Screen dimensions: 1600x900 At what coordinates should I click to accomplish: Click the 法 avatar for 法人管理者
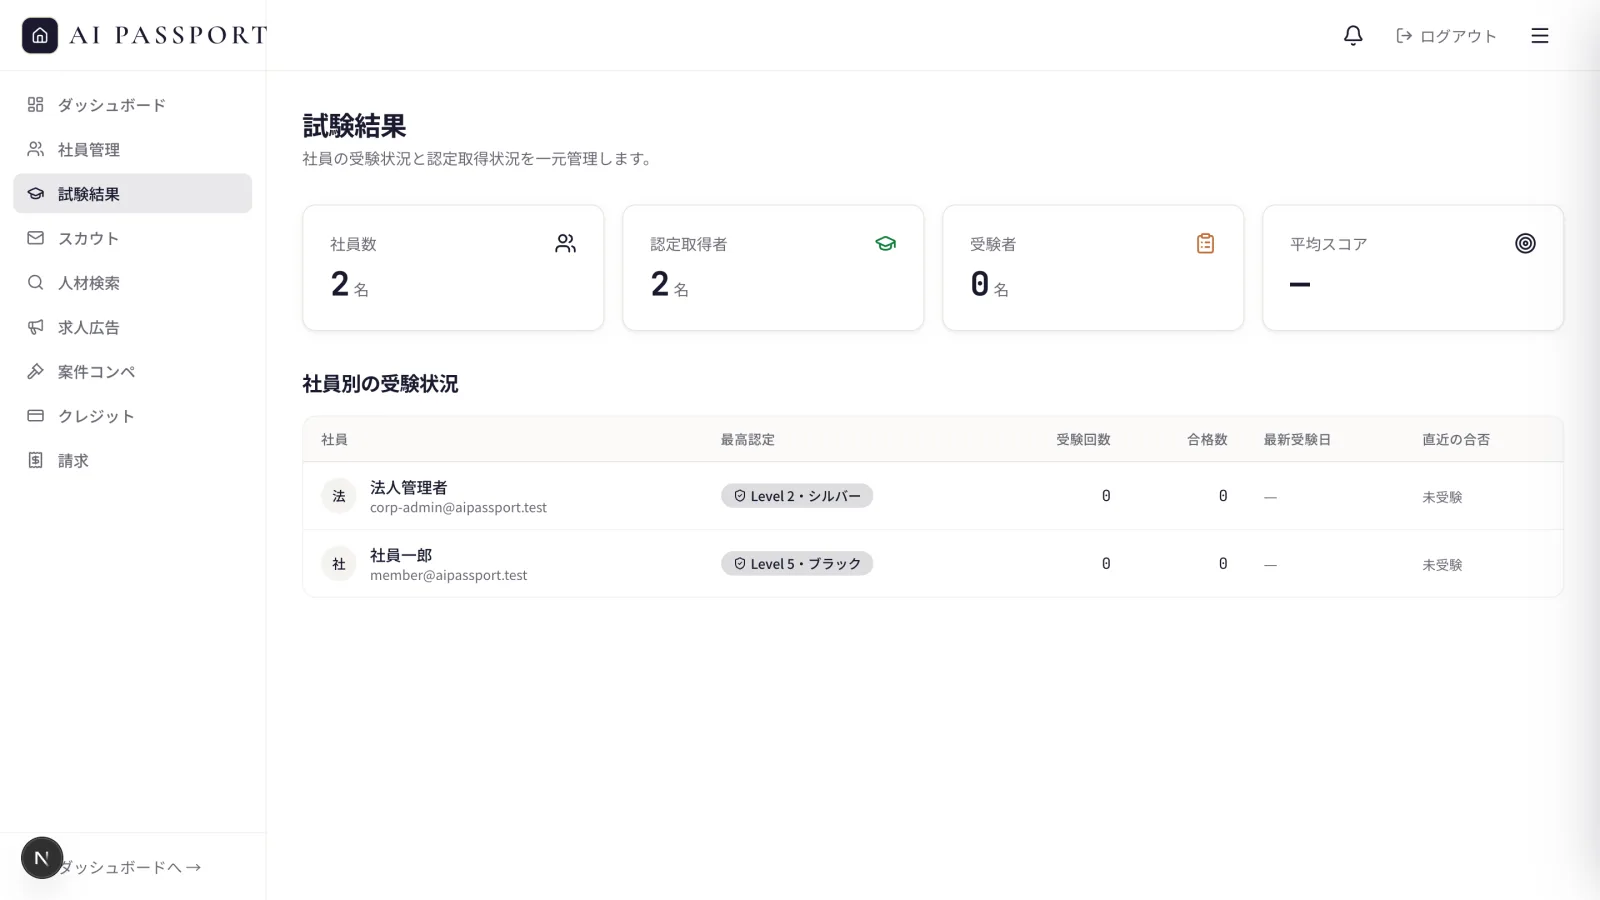[x=339, y=496]
